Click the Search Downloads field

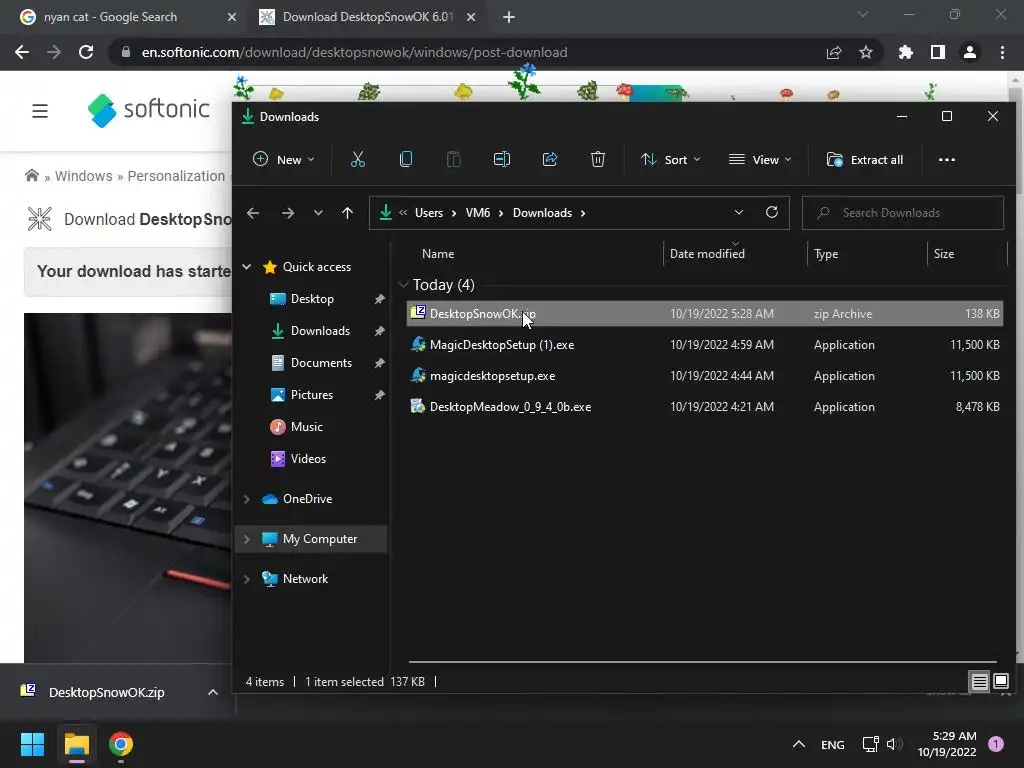[x=903, y=213]
